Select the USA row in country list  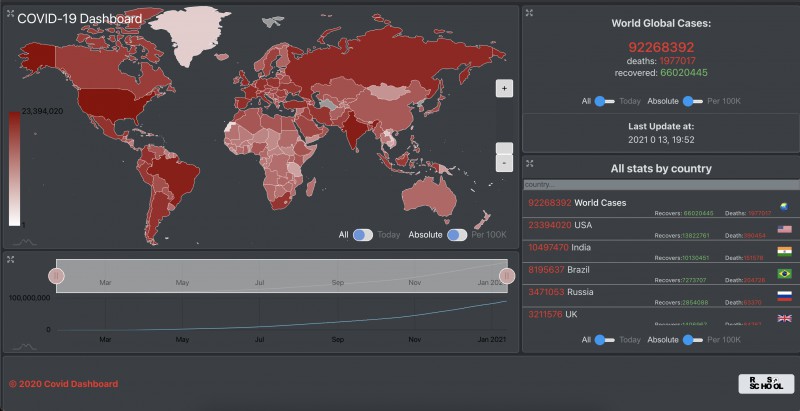click(661, 229)
